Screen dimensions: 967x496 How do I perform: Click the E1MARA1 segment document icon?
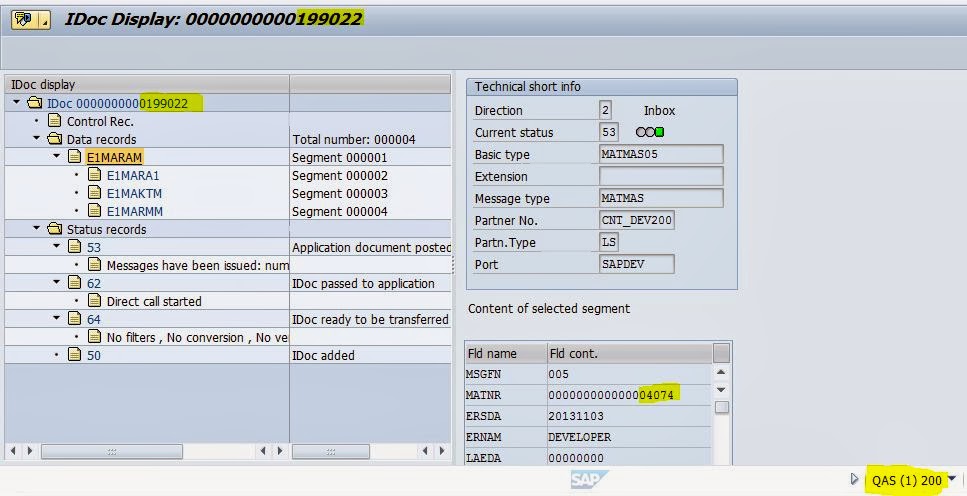pos(95,175)
